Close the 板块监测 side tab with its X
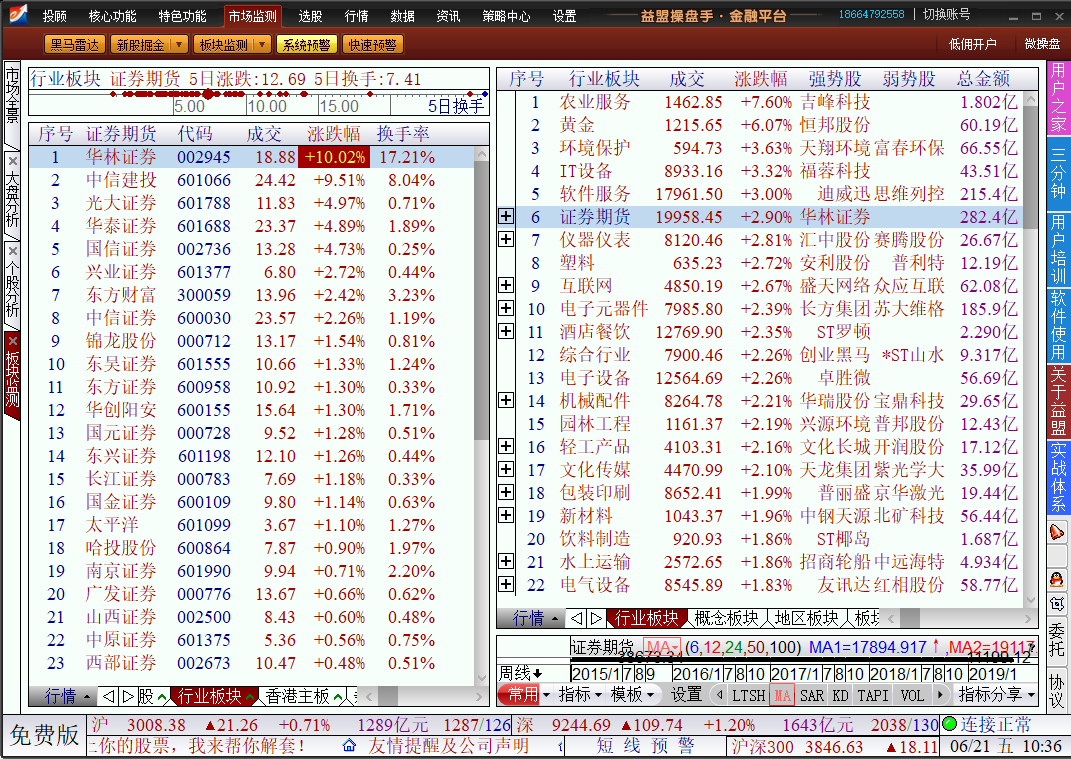The width and height of the screenshot is (1071, 759). click(12, 341)
